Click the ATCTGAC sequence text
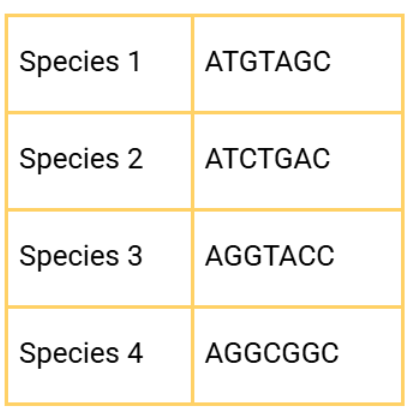The width and height of the screenshot is (409, 409). click(x=268, y=159)
